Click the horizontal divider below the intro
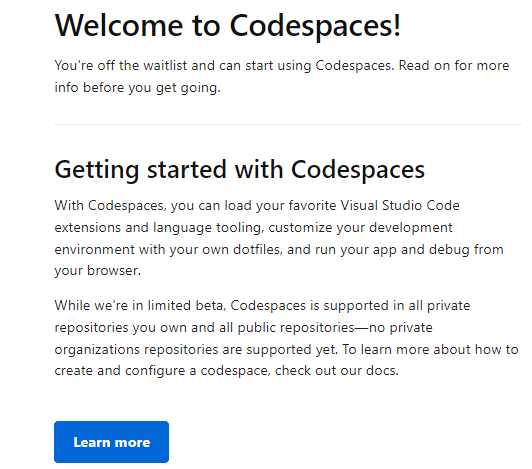Image resolution: width=532 pixels, height=469 pixels. click(x=288, y=125)
